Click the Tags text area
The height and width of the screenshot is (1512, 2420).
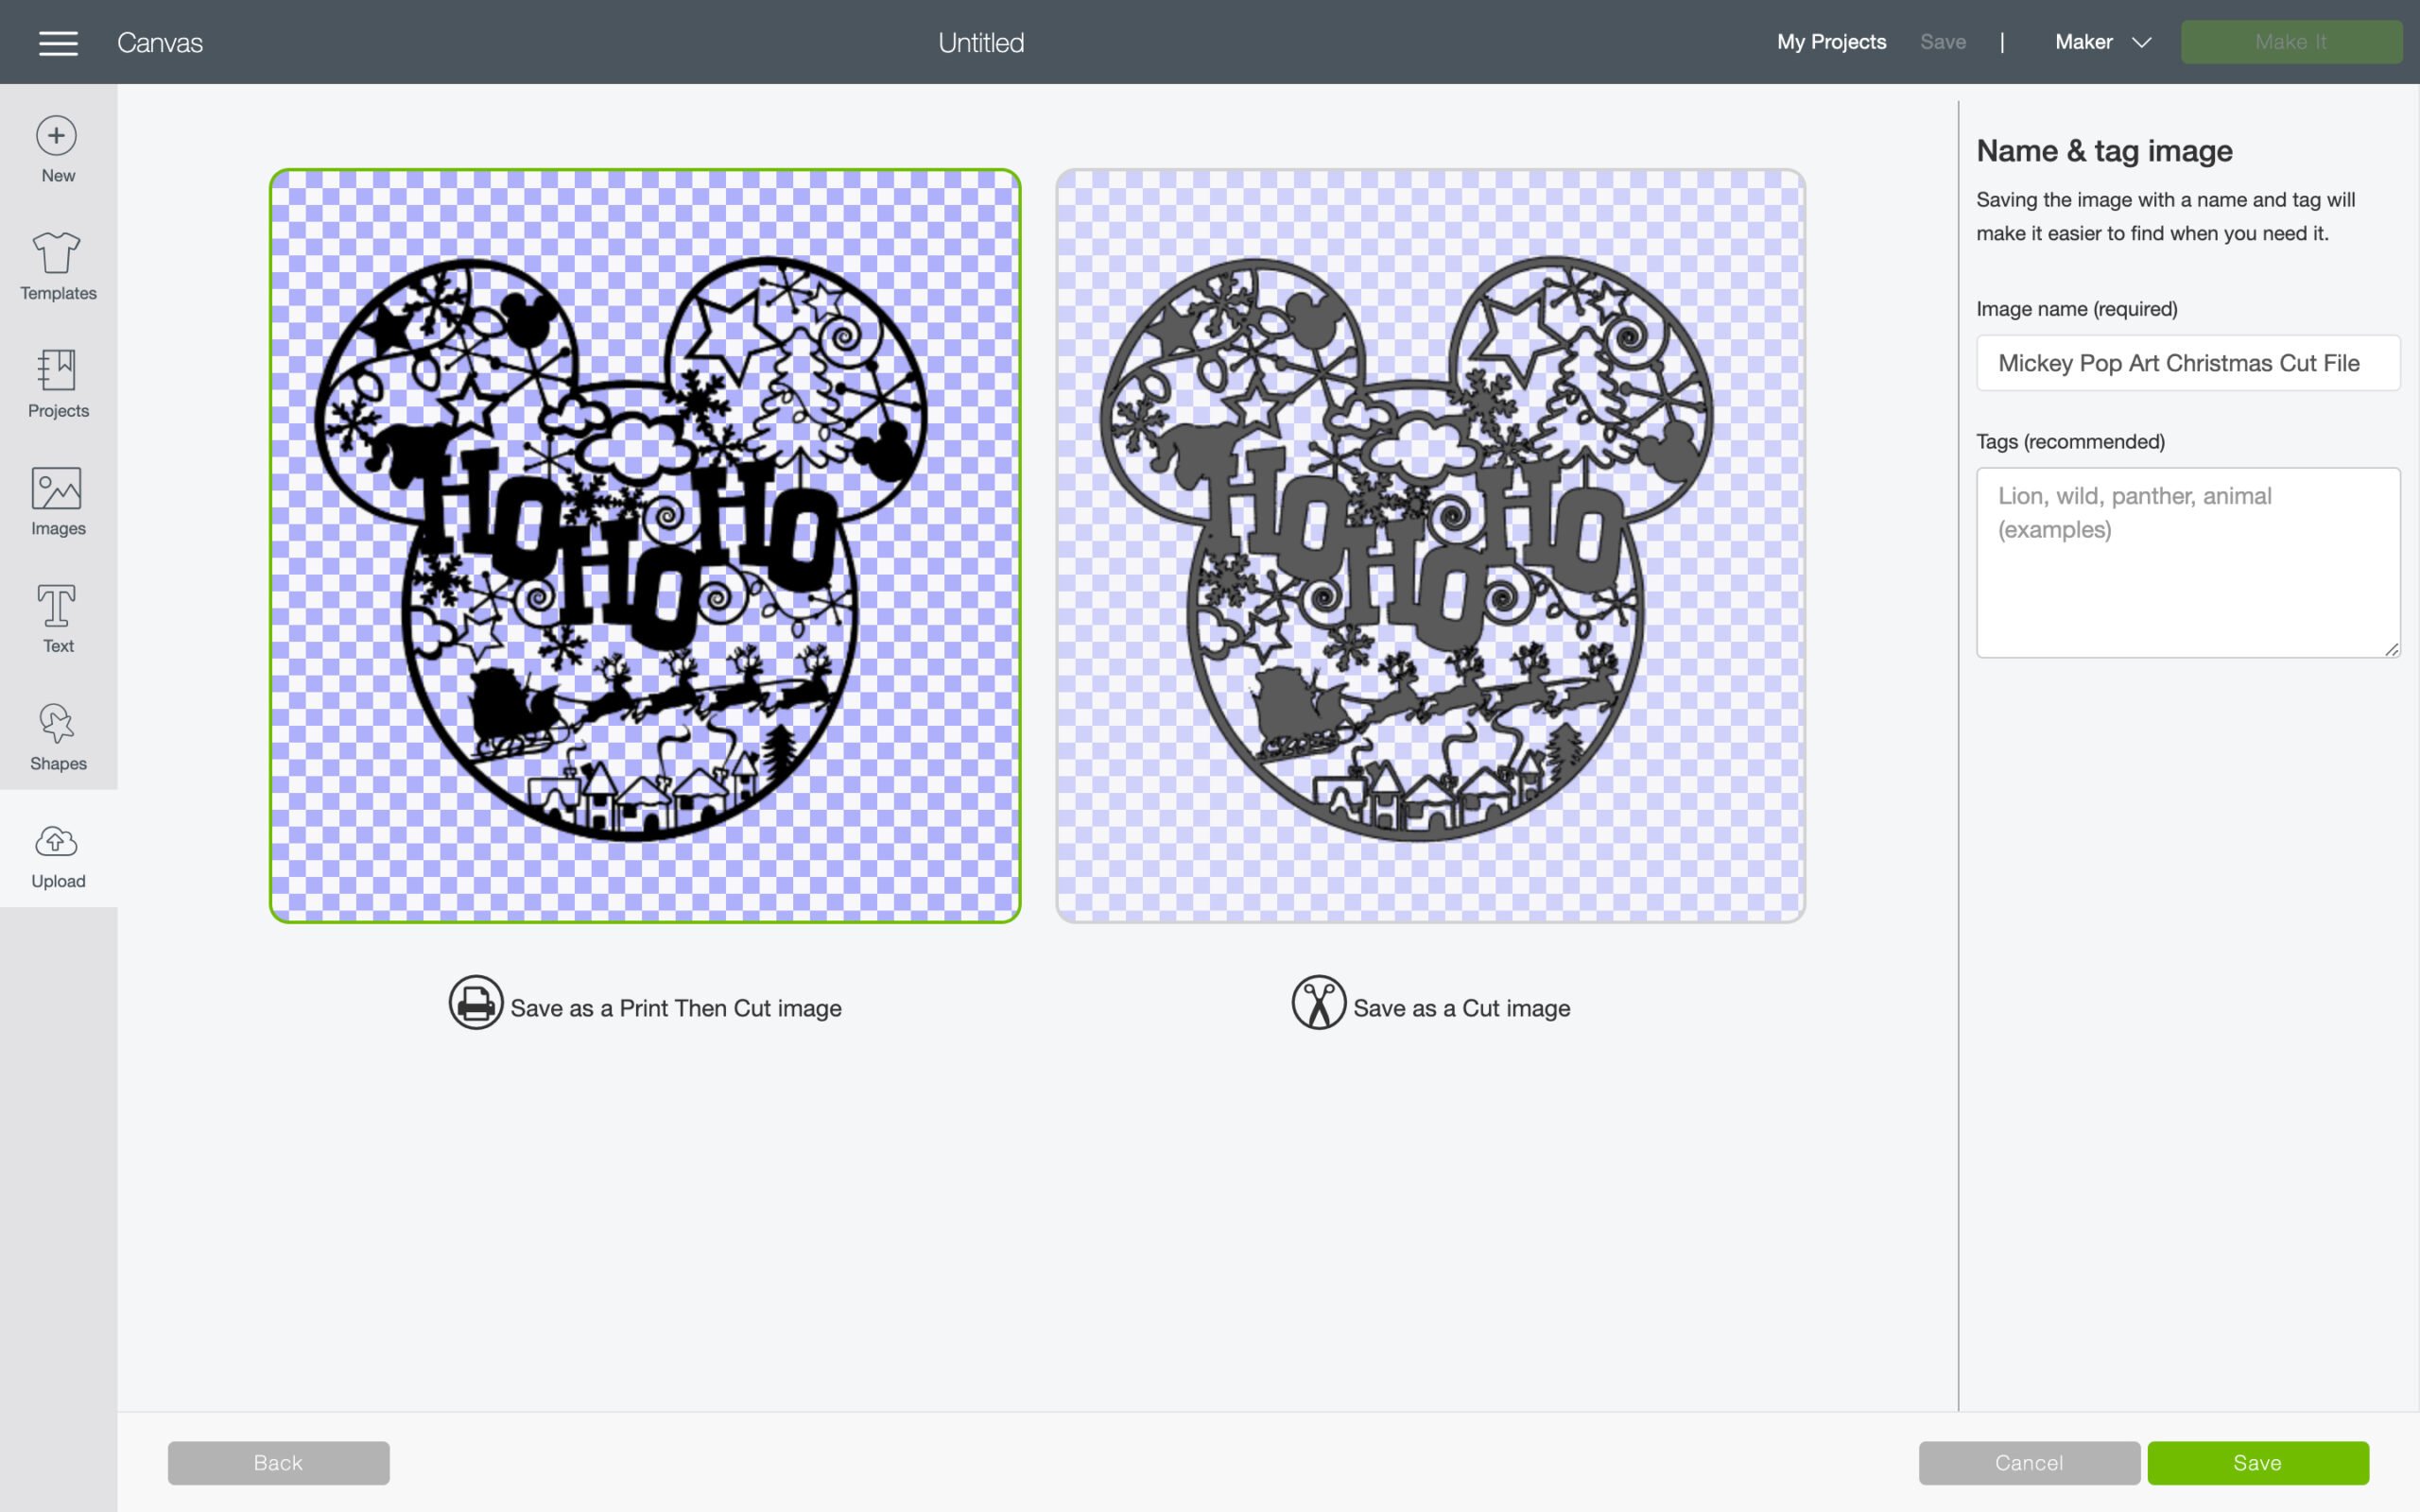pyautogui.click(x=2188, y=562)
